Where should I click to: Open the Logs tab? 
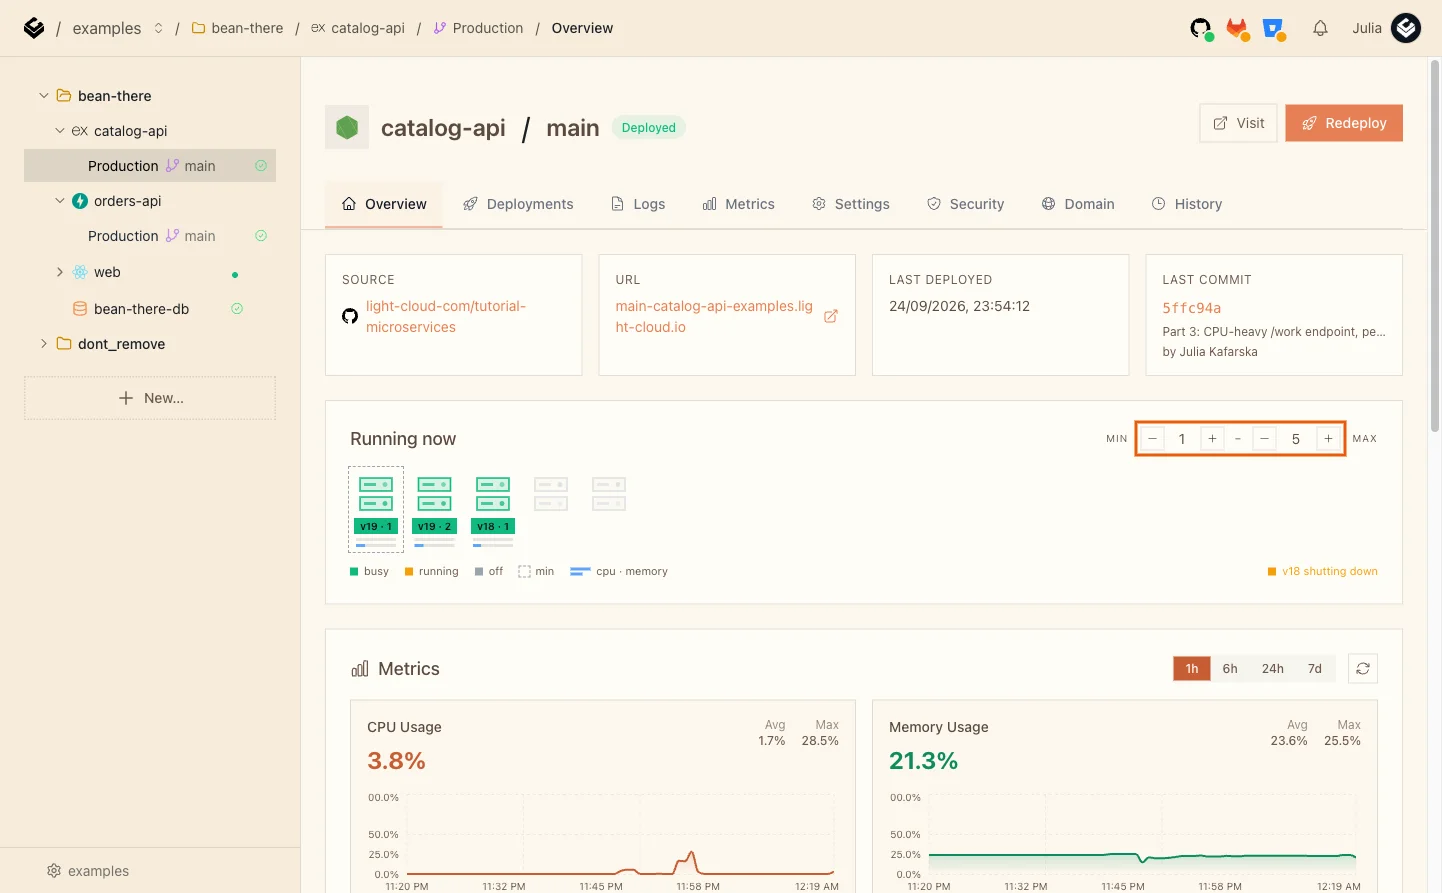click(x=638, y=204)
